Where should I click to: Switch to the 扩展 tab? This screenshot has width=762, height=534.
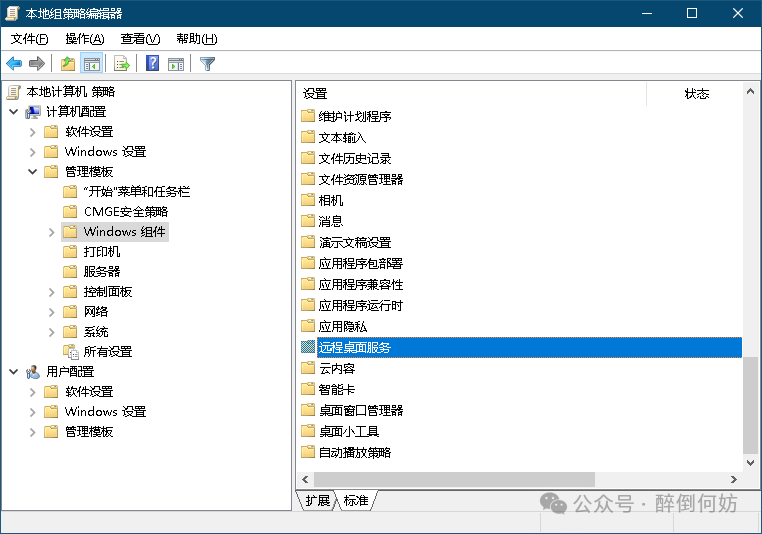coord(318,500)
